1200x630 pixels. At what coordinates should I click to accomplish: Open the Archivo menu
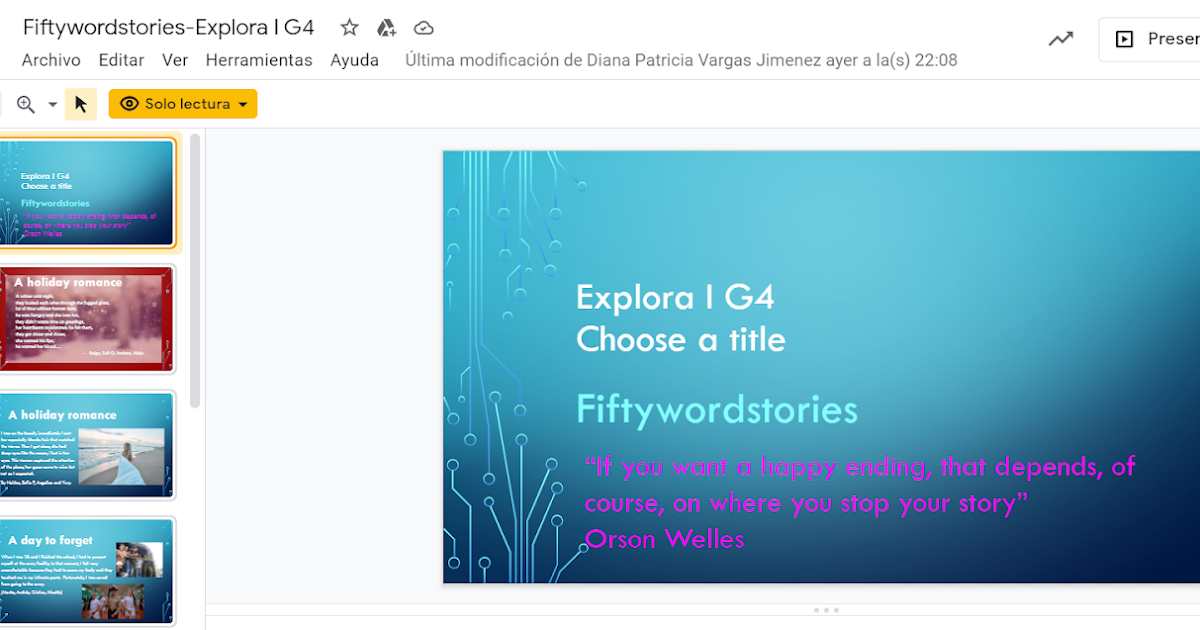[x=50, y=60]
